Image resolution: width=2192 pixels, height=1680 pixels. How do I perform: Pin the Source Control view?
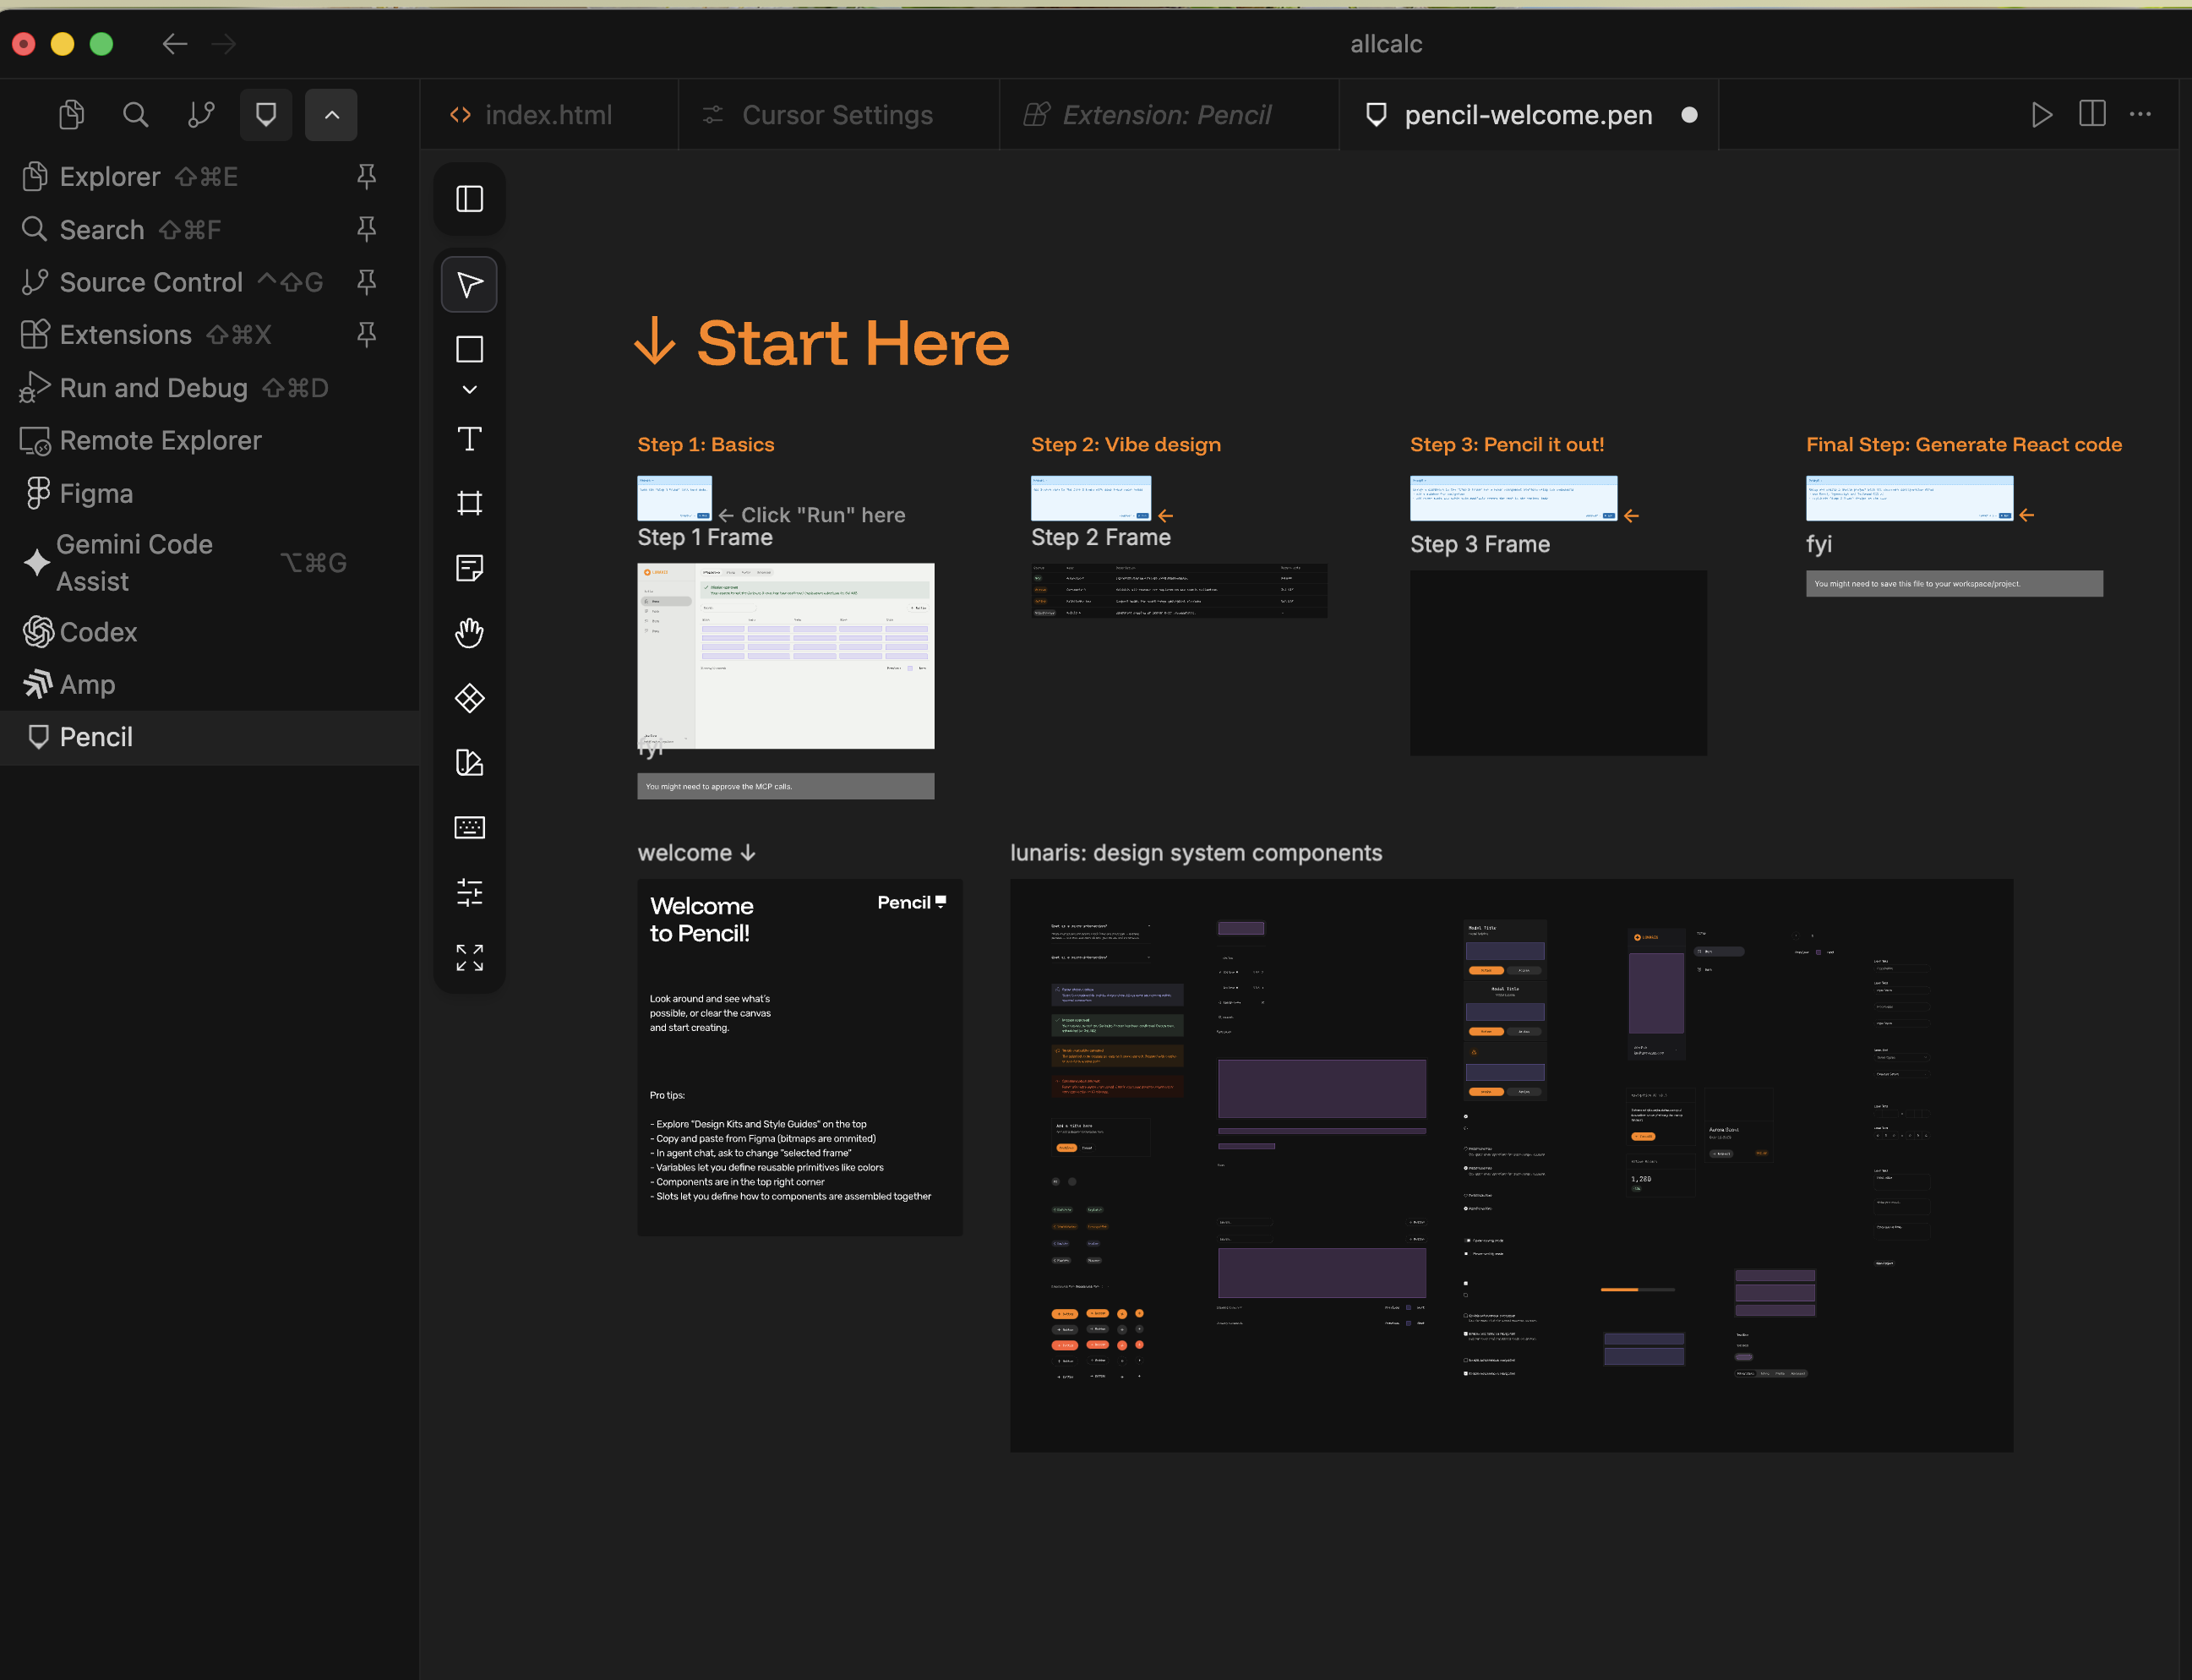pyautogui.click(x=367, y=282)
